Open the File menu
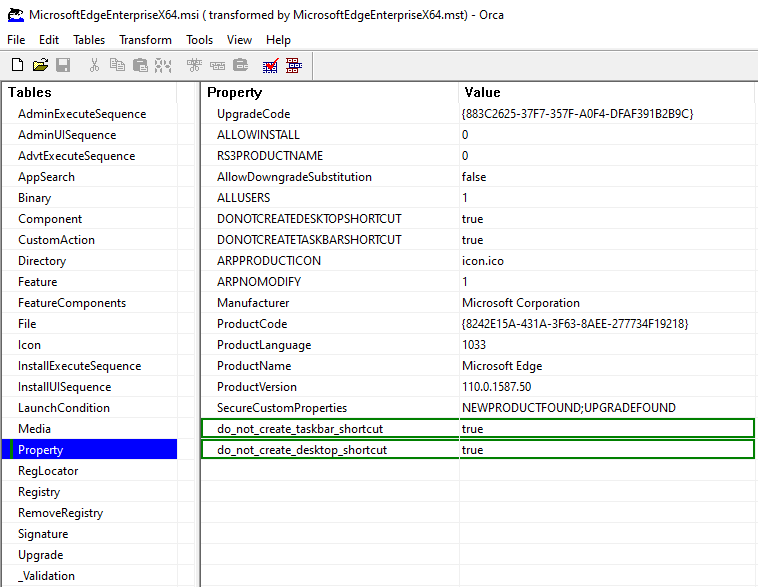Image resolution: width=758 pixels, height=587 pixels. point(16,40)
